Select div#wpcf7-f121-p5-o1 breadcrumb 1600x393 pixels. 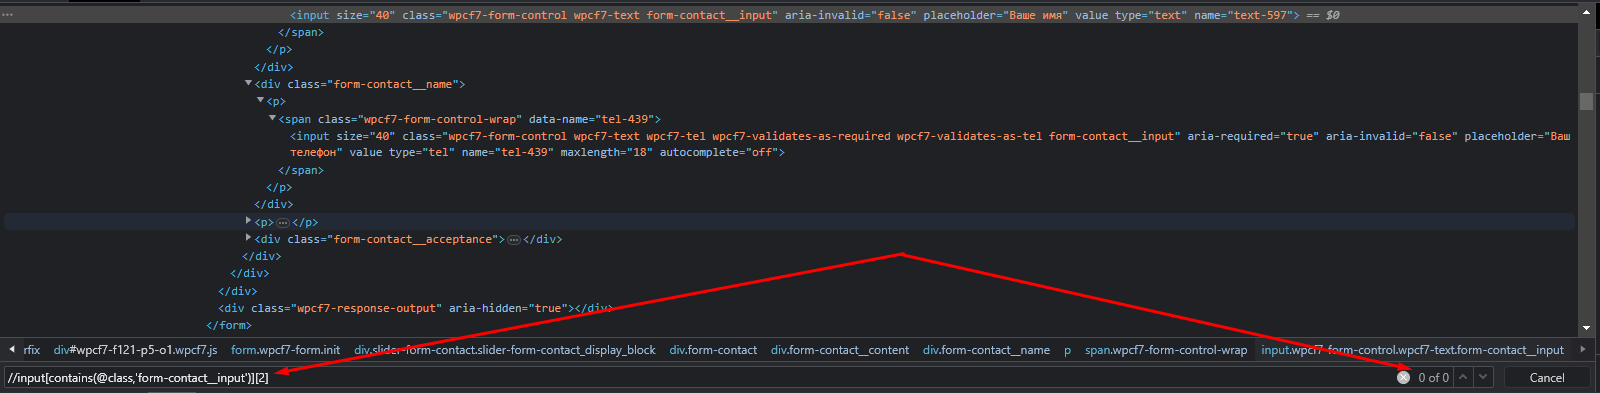135,350
